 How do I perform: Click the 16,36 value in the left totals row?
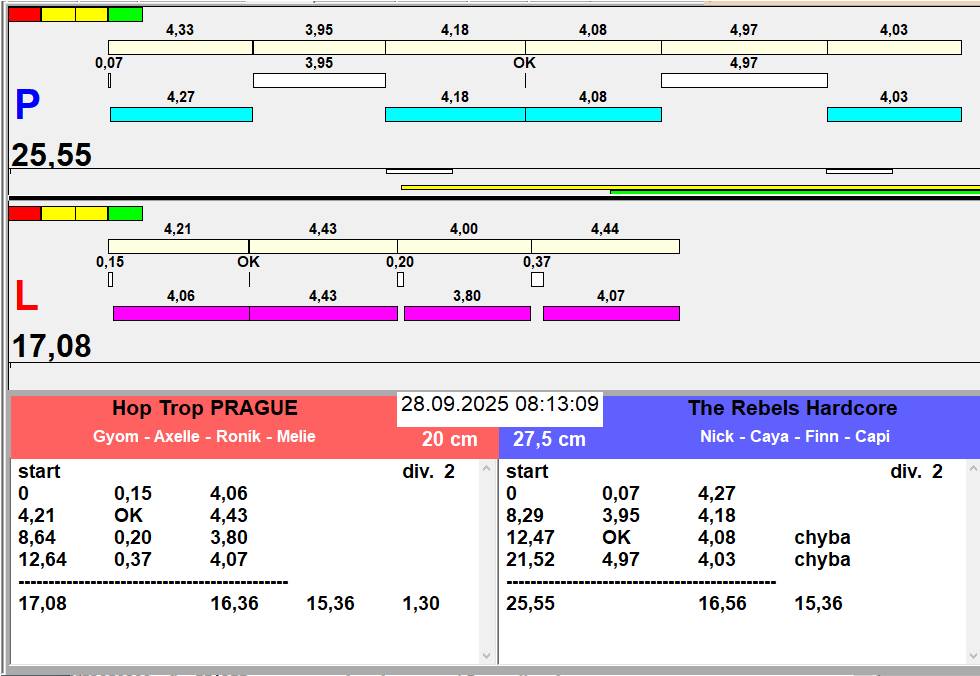(x=234, y=604)
